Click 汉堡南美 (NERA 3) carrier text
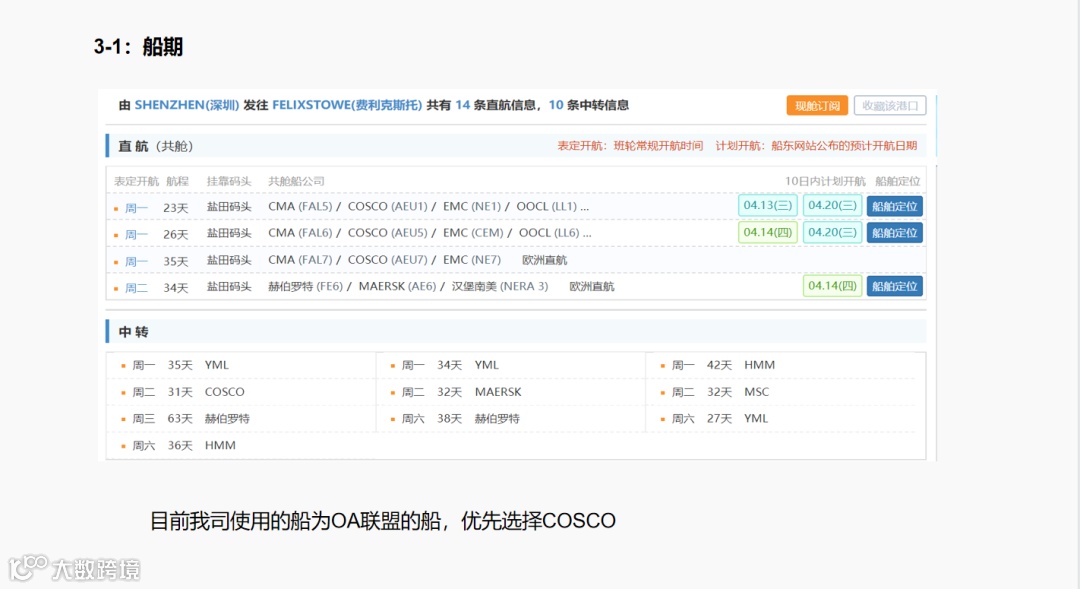Image resolution: width=1080 pixels, height=589 pixels. (500, 286)
